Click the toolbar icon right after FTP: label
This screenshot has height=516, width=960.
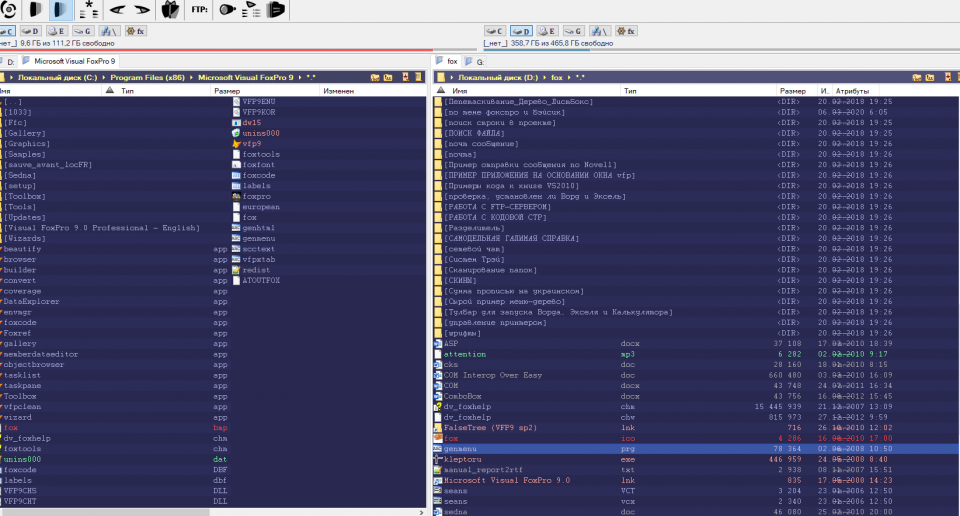pos(227,11)
